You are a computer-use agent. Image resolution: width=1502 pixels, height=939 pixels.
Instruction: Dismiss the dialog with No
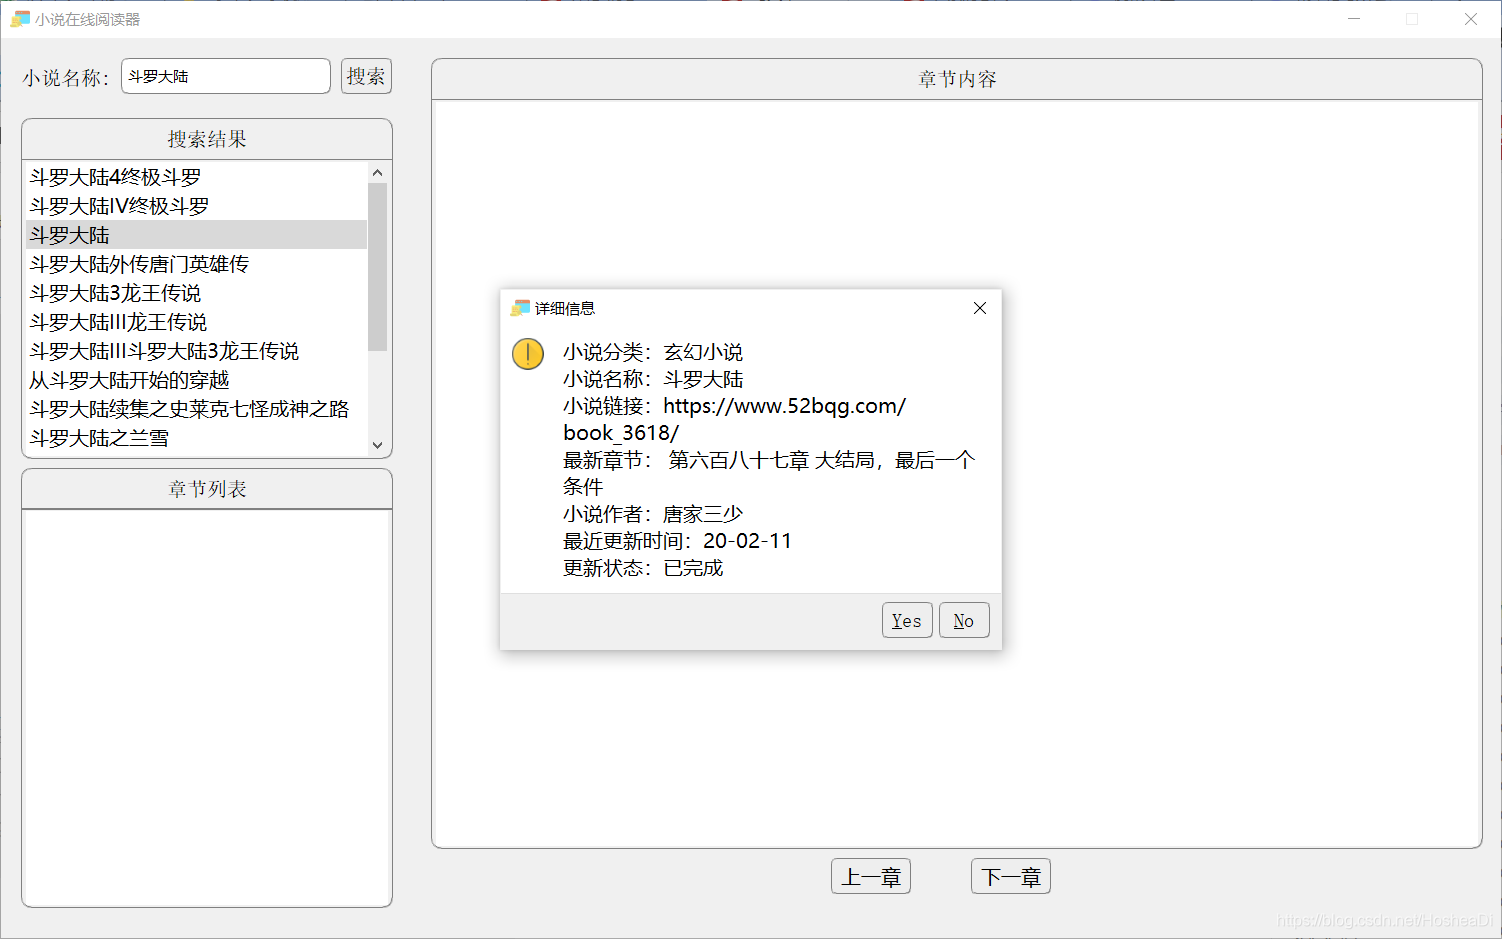click(963, 620)
